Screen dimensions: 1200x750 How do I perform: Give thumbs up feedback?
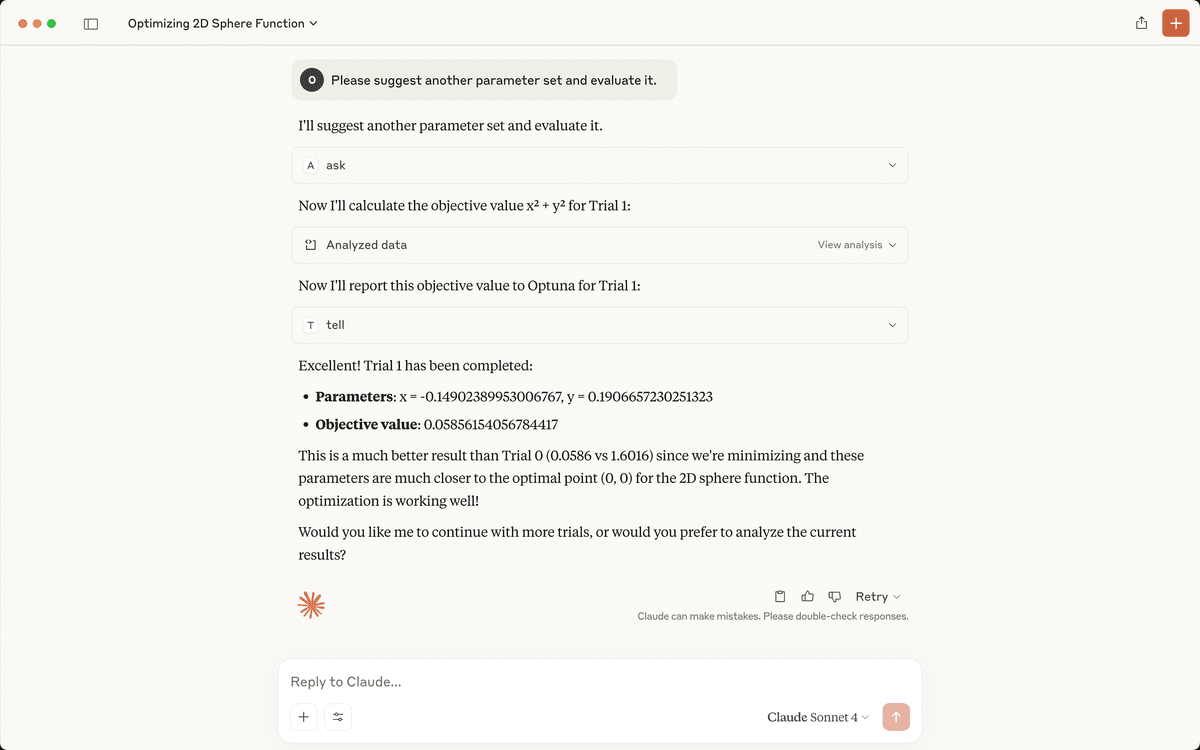(807, 596)
